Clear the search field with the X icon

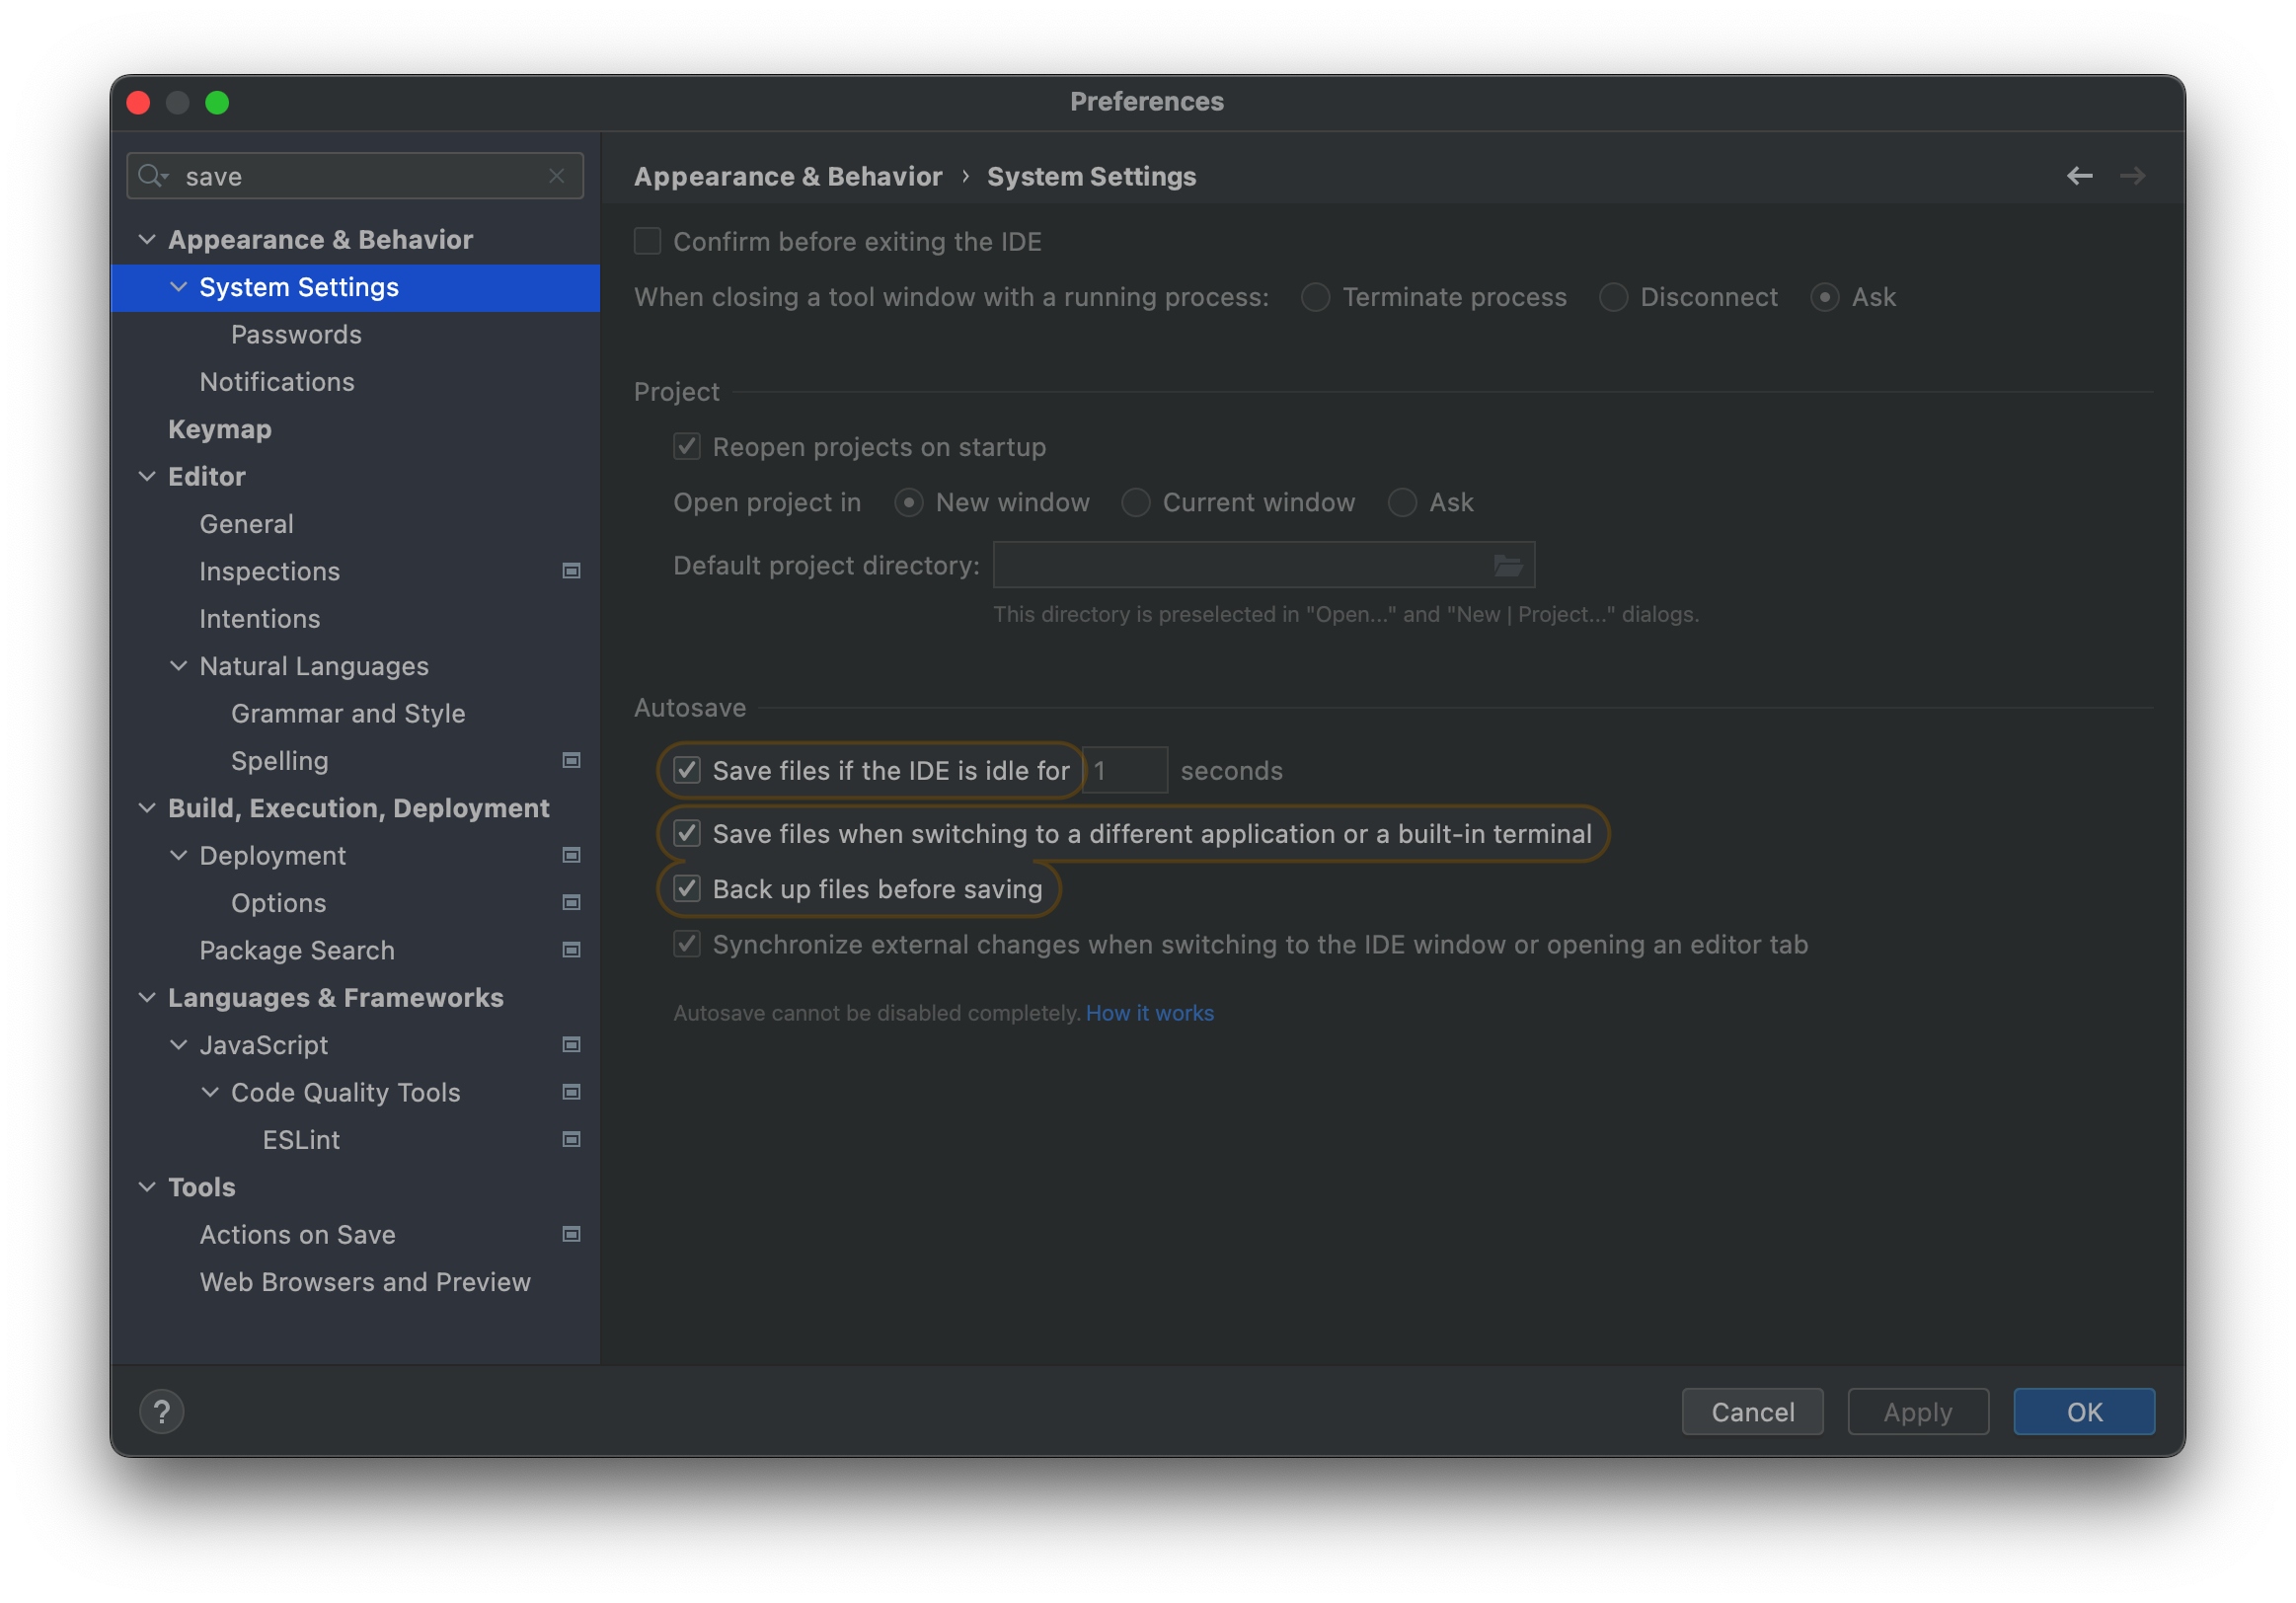pyautogui.click(x=556, y=176)
